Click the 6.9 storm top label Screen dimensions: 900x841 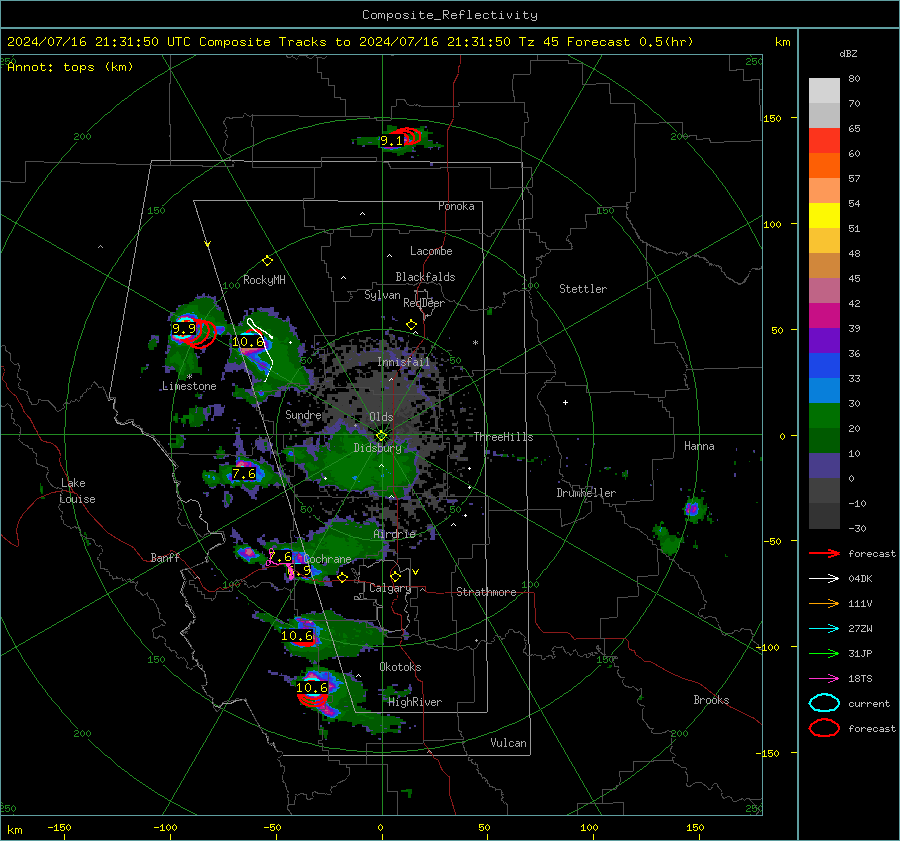pos(299,571)
